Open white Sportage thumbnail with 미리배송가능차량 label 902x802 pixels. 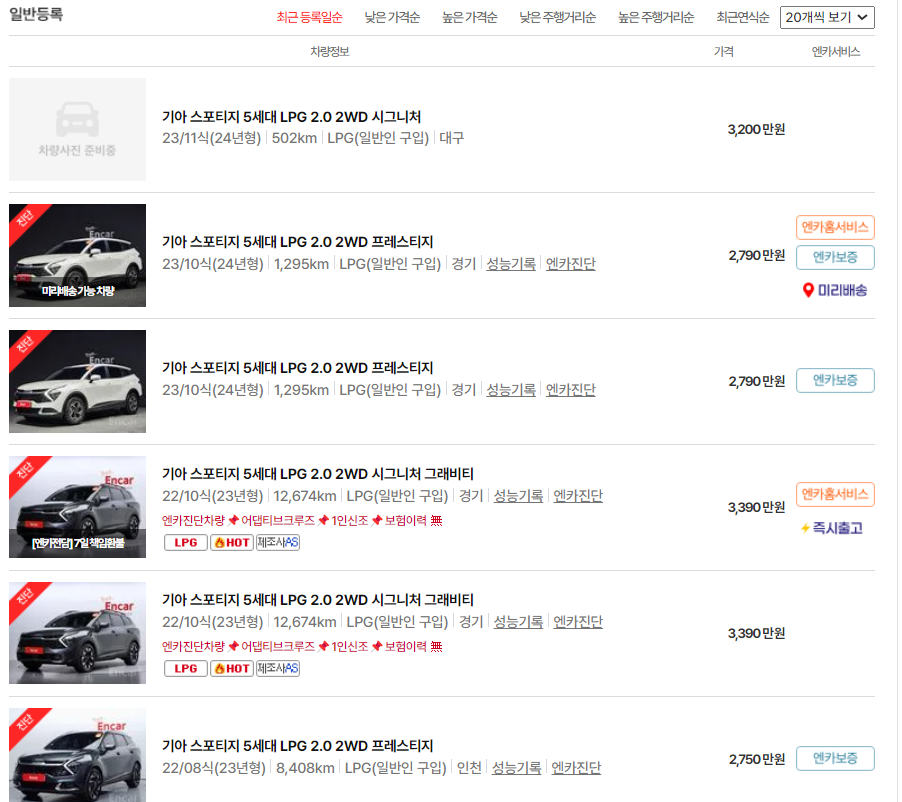point(77,255)
